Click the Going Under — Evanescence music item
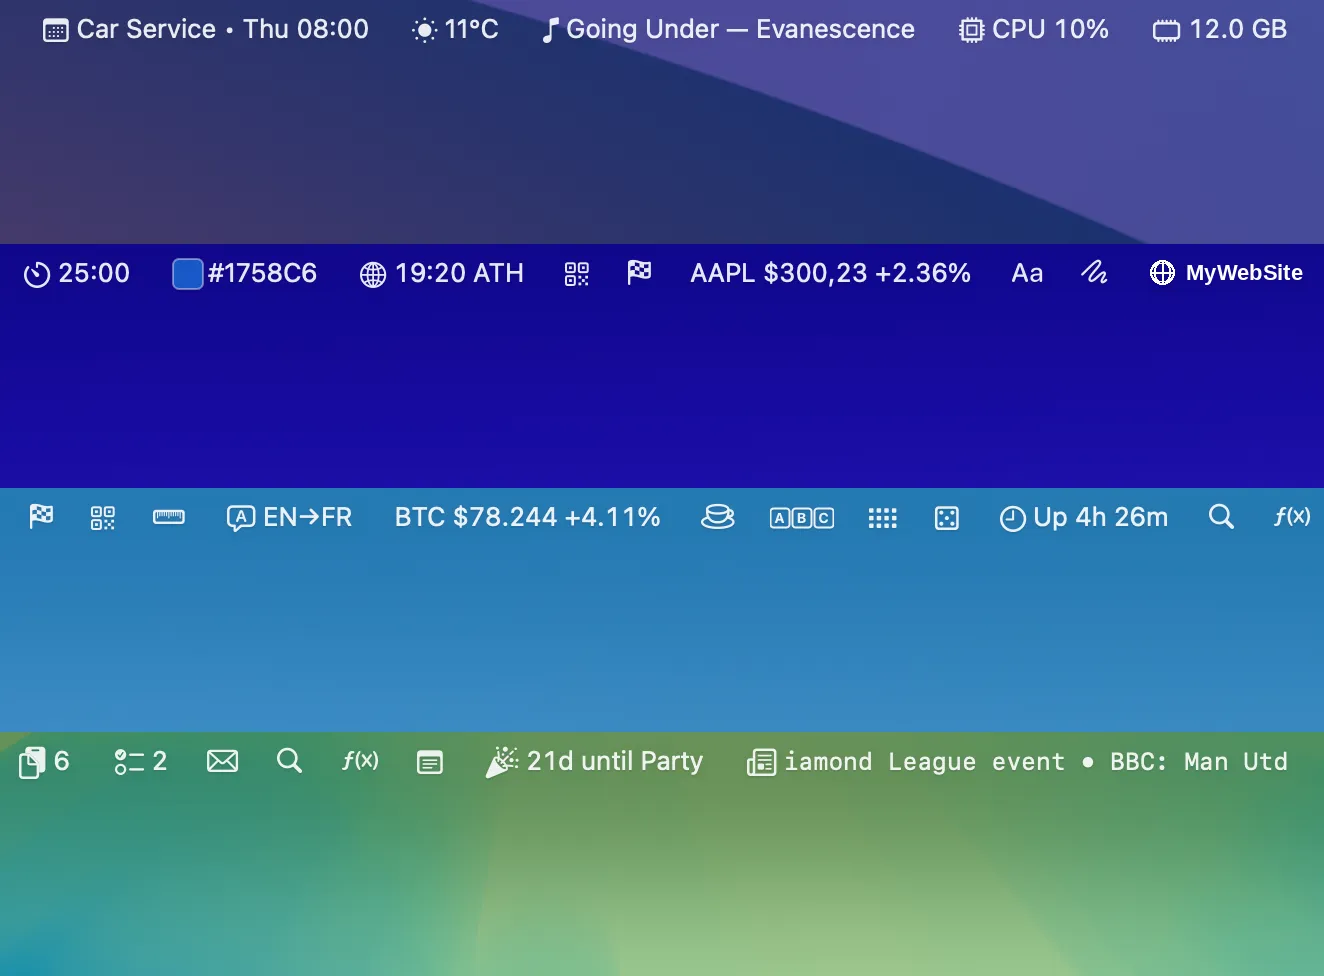 (728, 29)
